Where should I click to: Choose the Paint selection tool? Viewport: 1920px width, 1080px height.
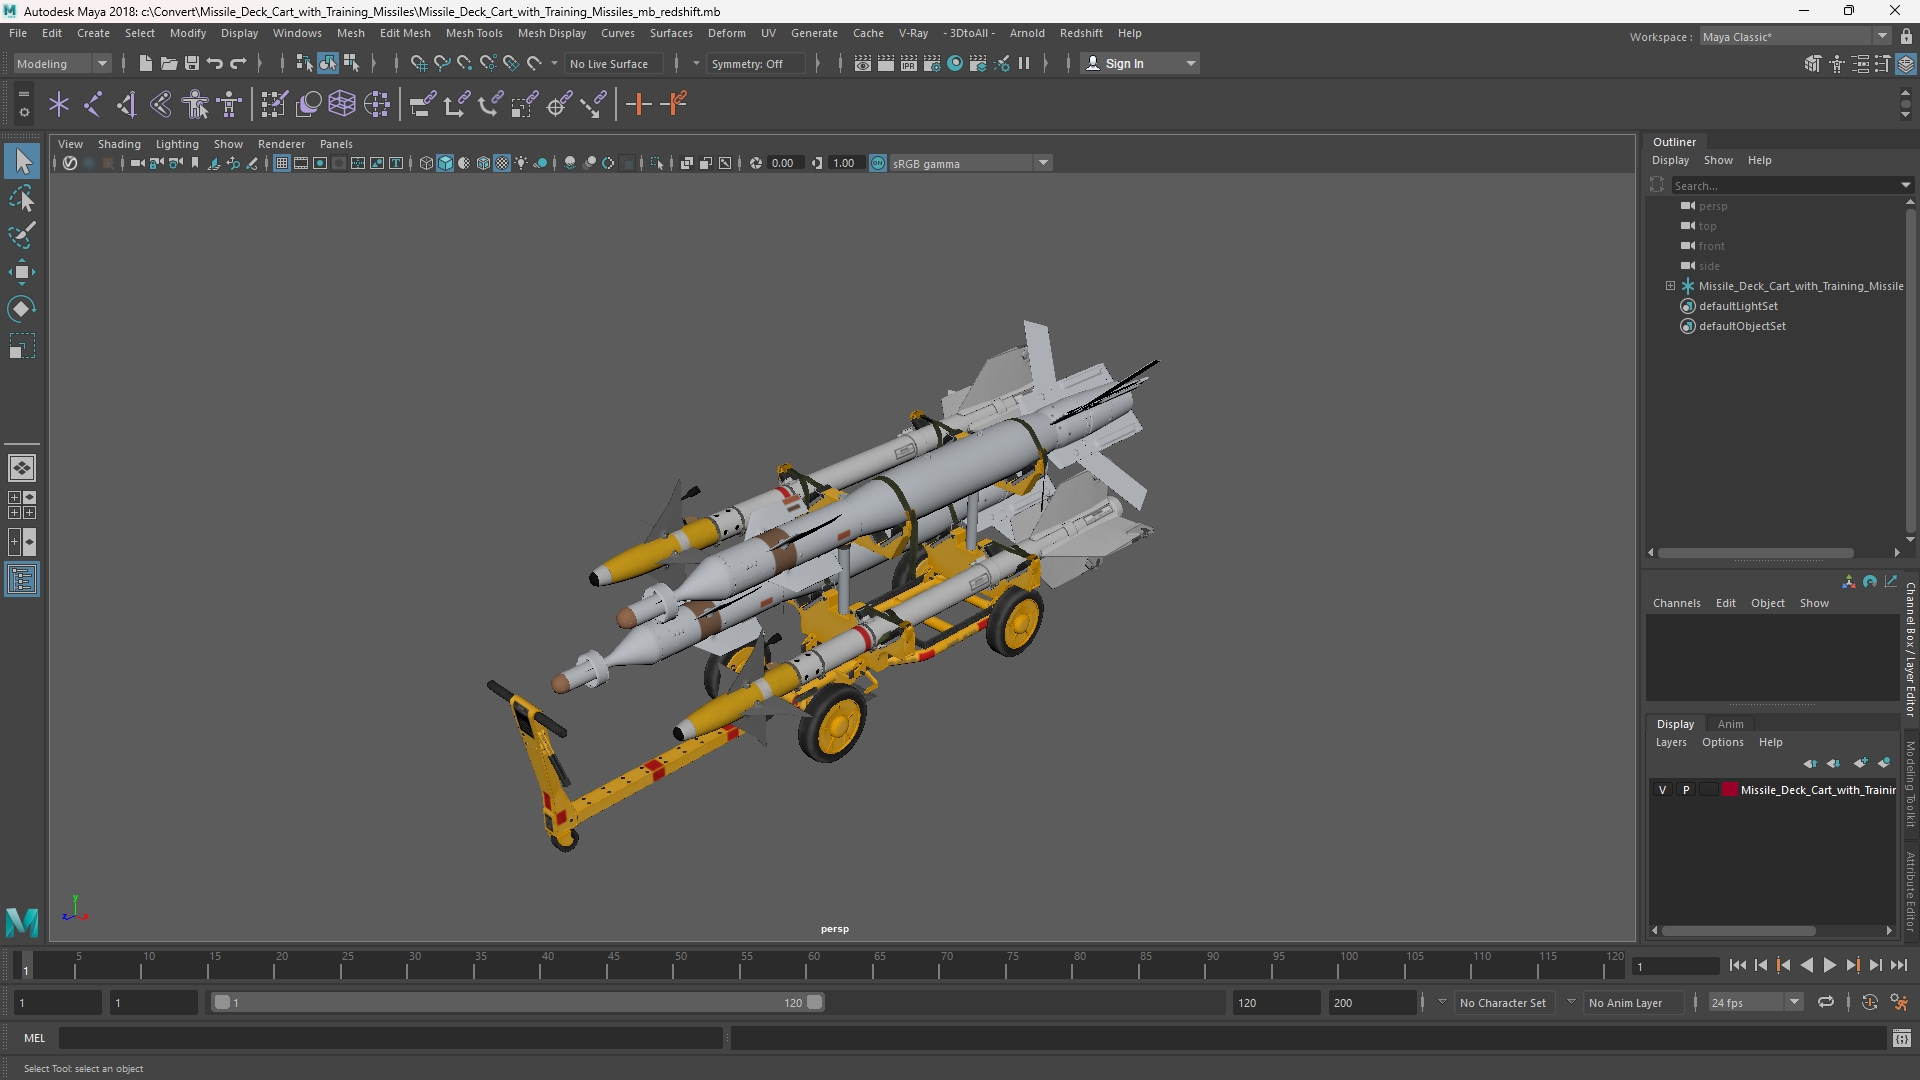22,236
